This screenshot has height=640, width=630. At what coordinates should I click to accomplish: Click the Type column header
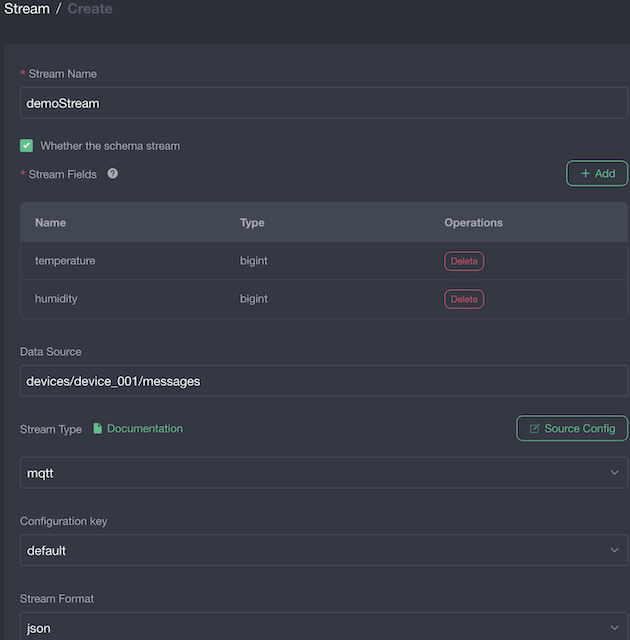(x=252, y=223)
